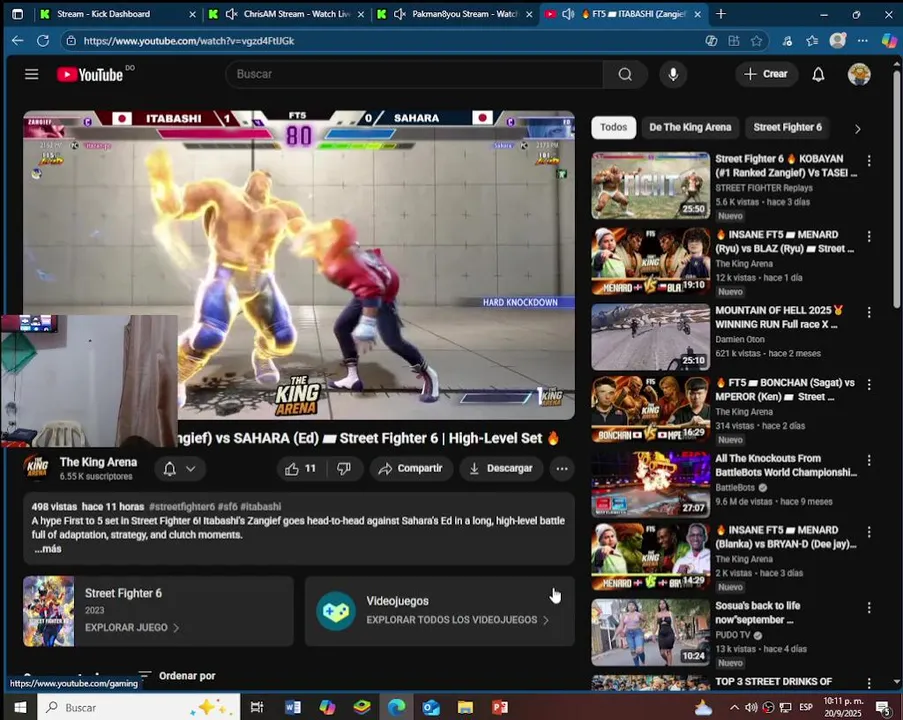
Task: Toggle channel subscription notification bell
Action: tap(169, 469)
